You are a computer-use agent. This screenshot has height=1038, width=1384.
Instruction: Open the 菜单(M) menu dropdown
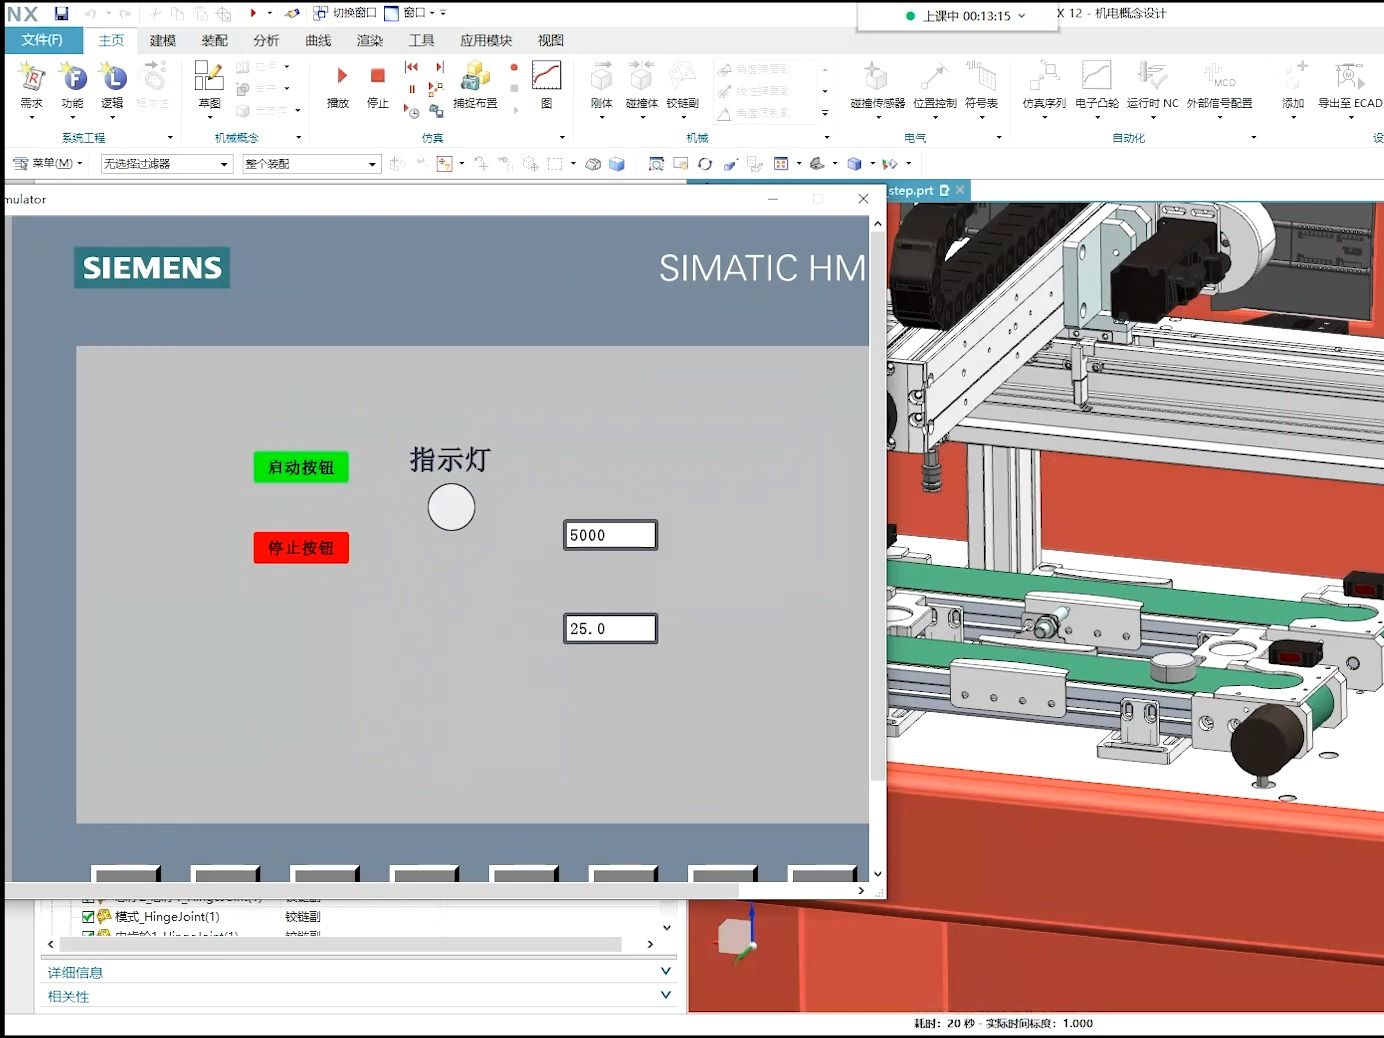pyautogui.click(x=47, y=163)
